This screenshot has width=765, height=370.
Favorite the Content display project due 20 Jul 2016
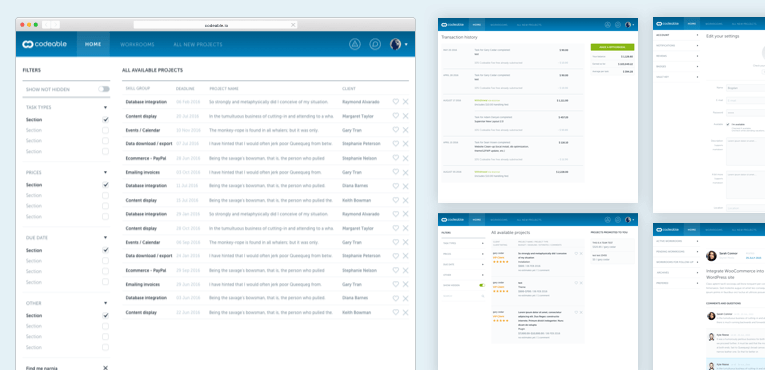pos(396,116)
